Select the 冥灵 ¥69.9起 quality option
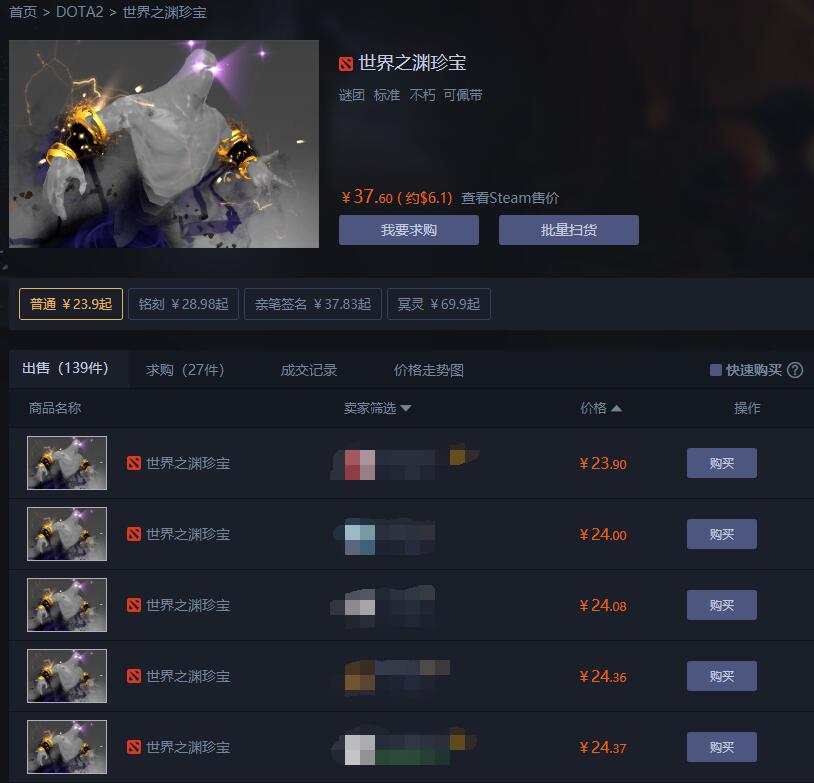The height and width of the screenshot is (783, 814). click(439, 304)
